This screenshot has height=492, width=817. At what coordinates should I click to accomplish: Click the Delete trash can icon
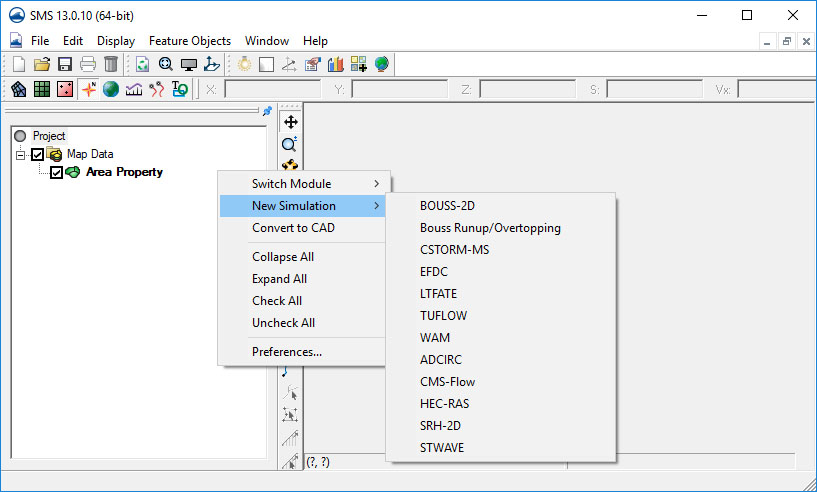coord(111,64)
